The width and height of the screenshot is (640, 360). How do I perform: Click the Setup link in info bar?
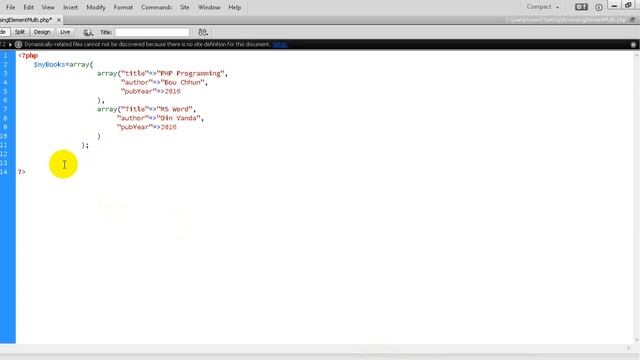(280, 44)
